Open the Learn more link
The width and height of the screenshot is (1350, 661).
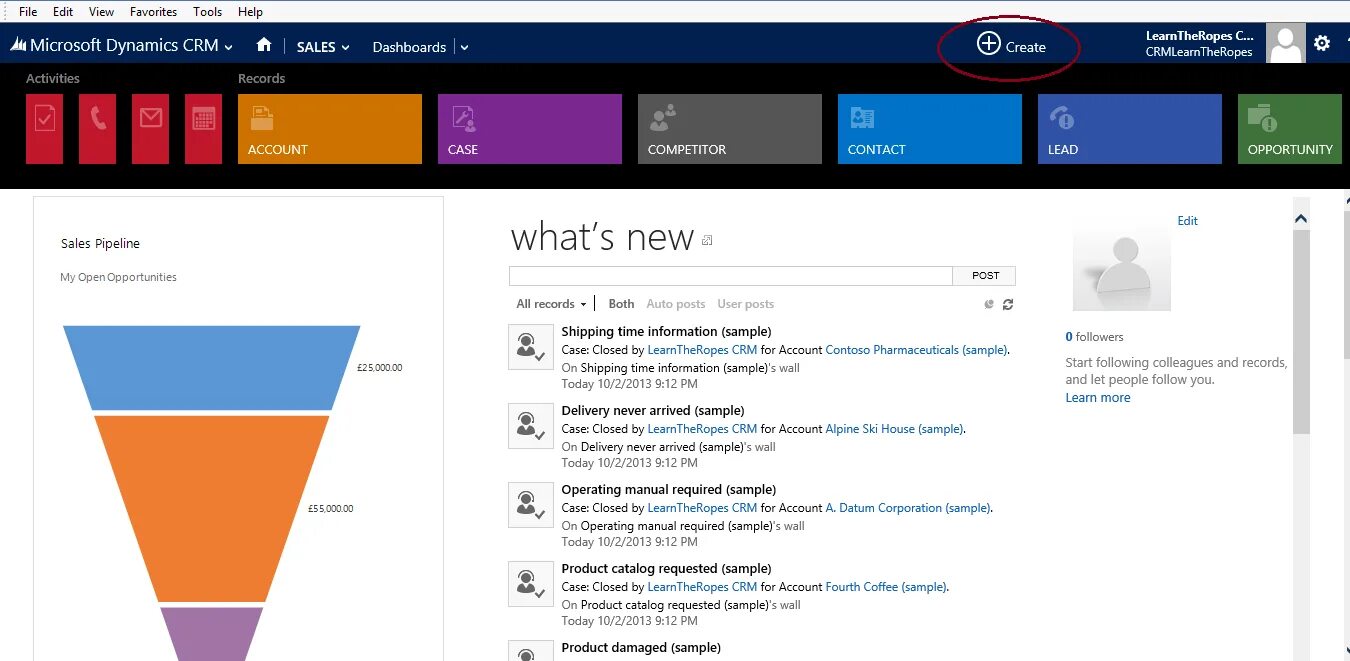(x=1098, y=398)
